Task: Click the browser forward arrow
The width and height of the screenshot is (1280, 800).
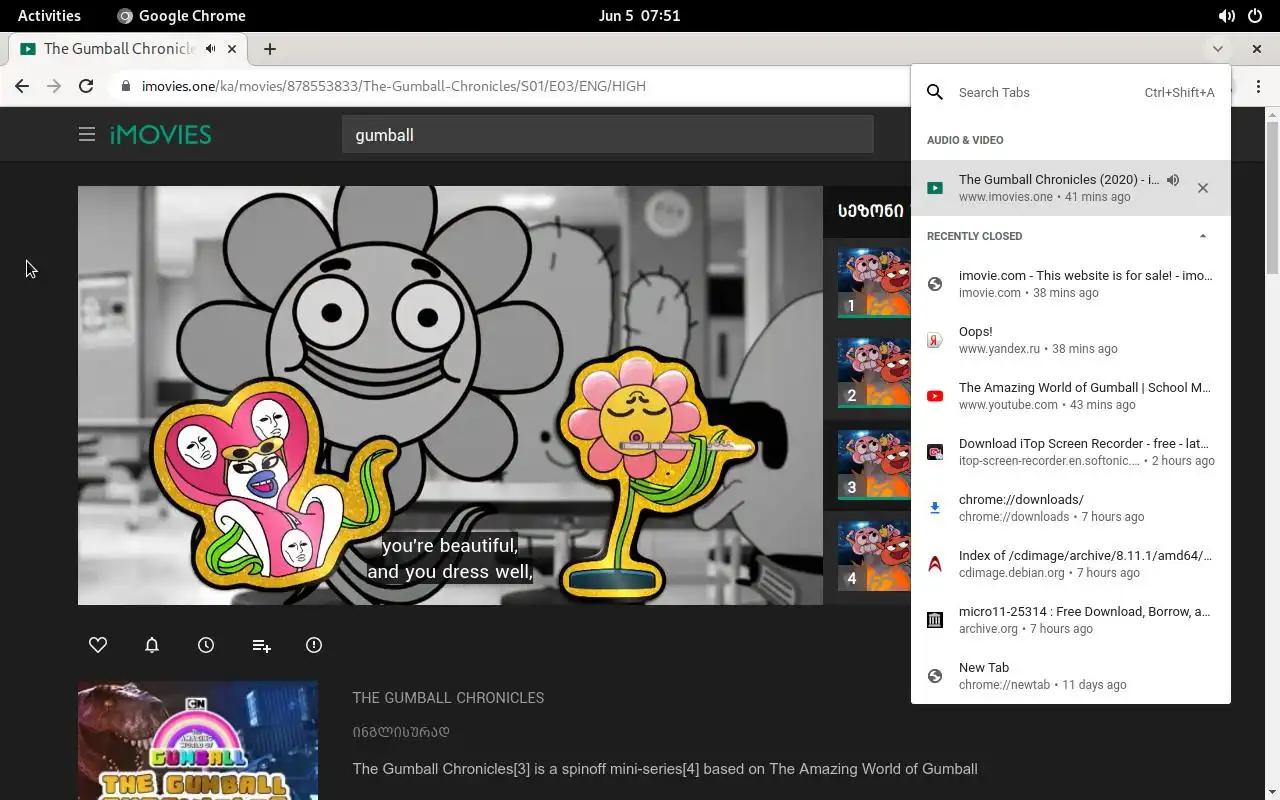Action: click(x=54, y=86)
